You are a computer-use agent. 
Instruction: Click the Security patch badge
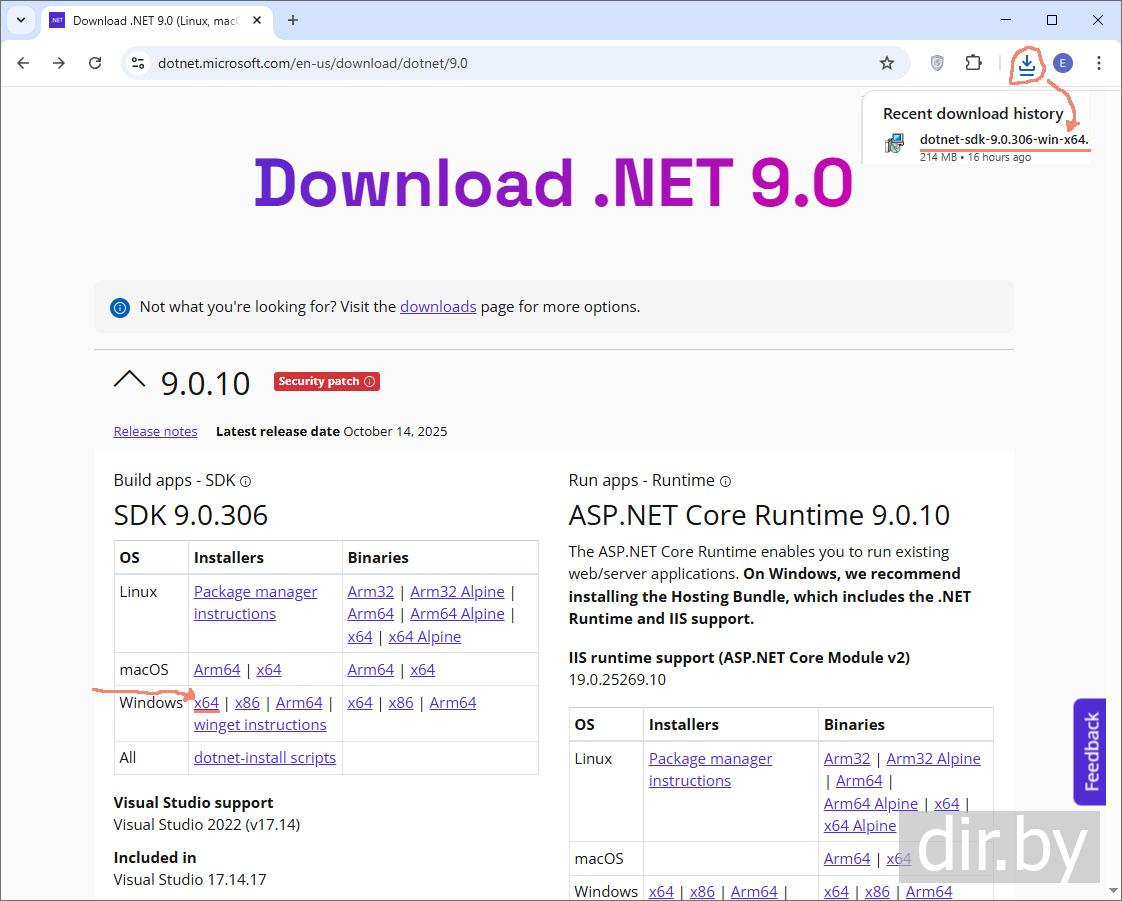point(326,381)
